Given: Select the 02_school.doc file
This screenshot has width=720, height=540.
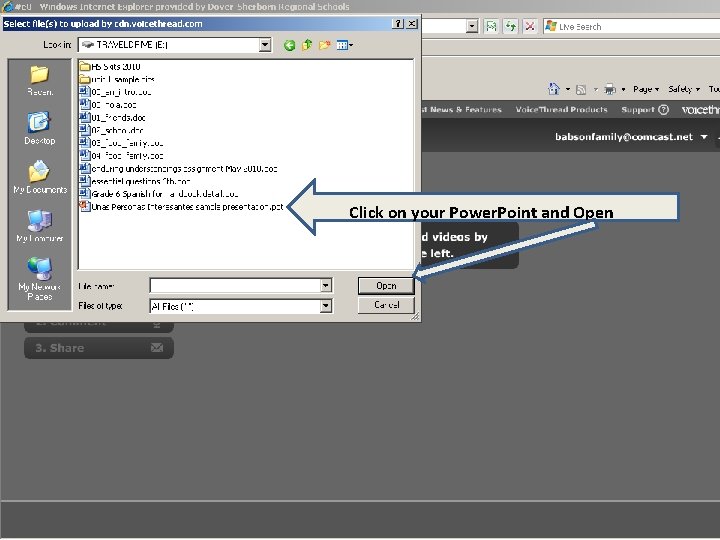Looking at the screenshot, I should 111,130.
